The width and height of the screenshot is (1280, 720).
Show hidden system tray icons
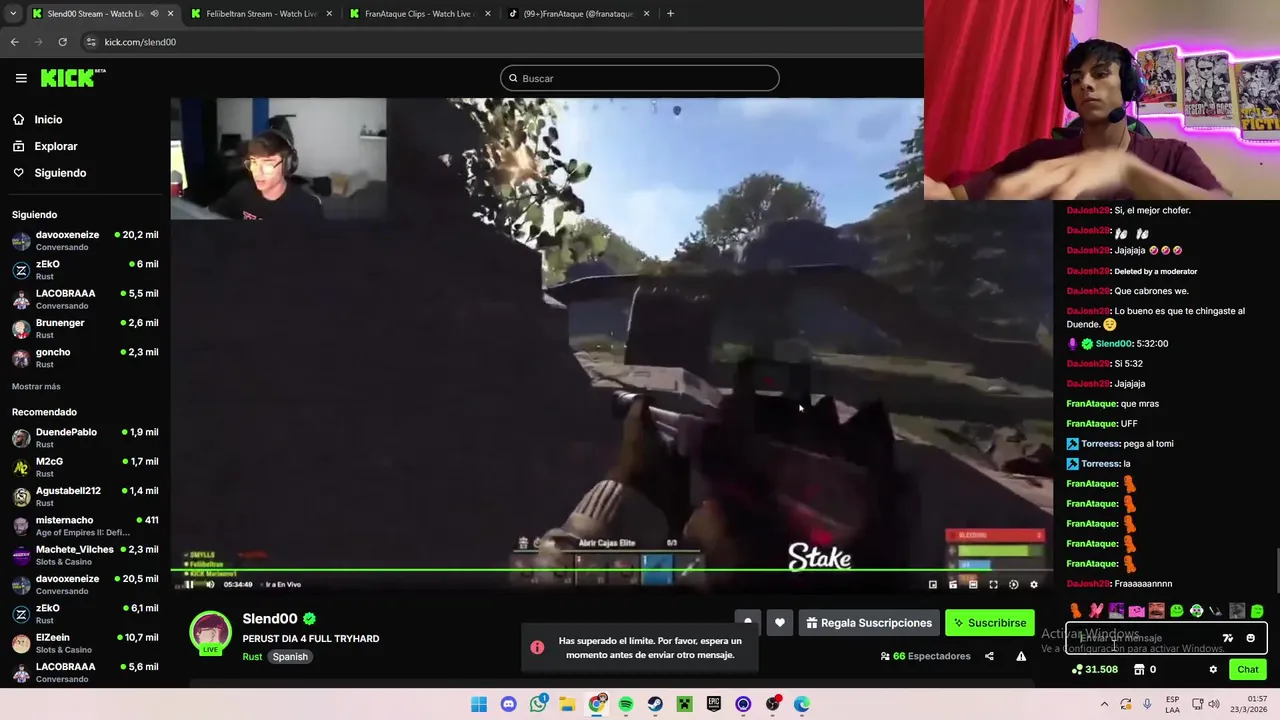tap(1105, 704)
